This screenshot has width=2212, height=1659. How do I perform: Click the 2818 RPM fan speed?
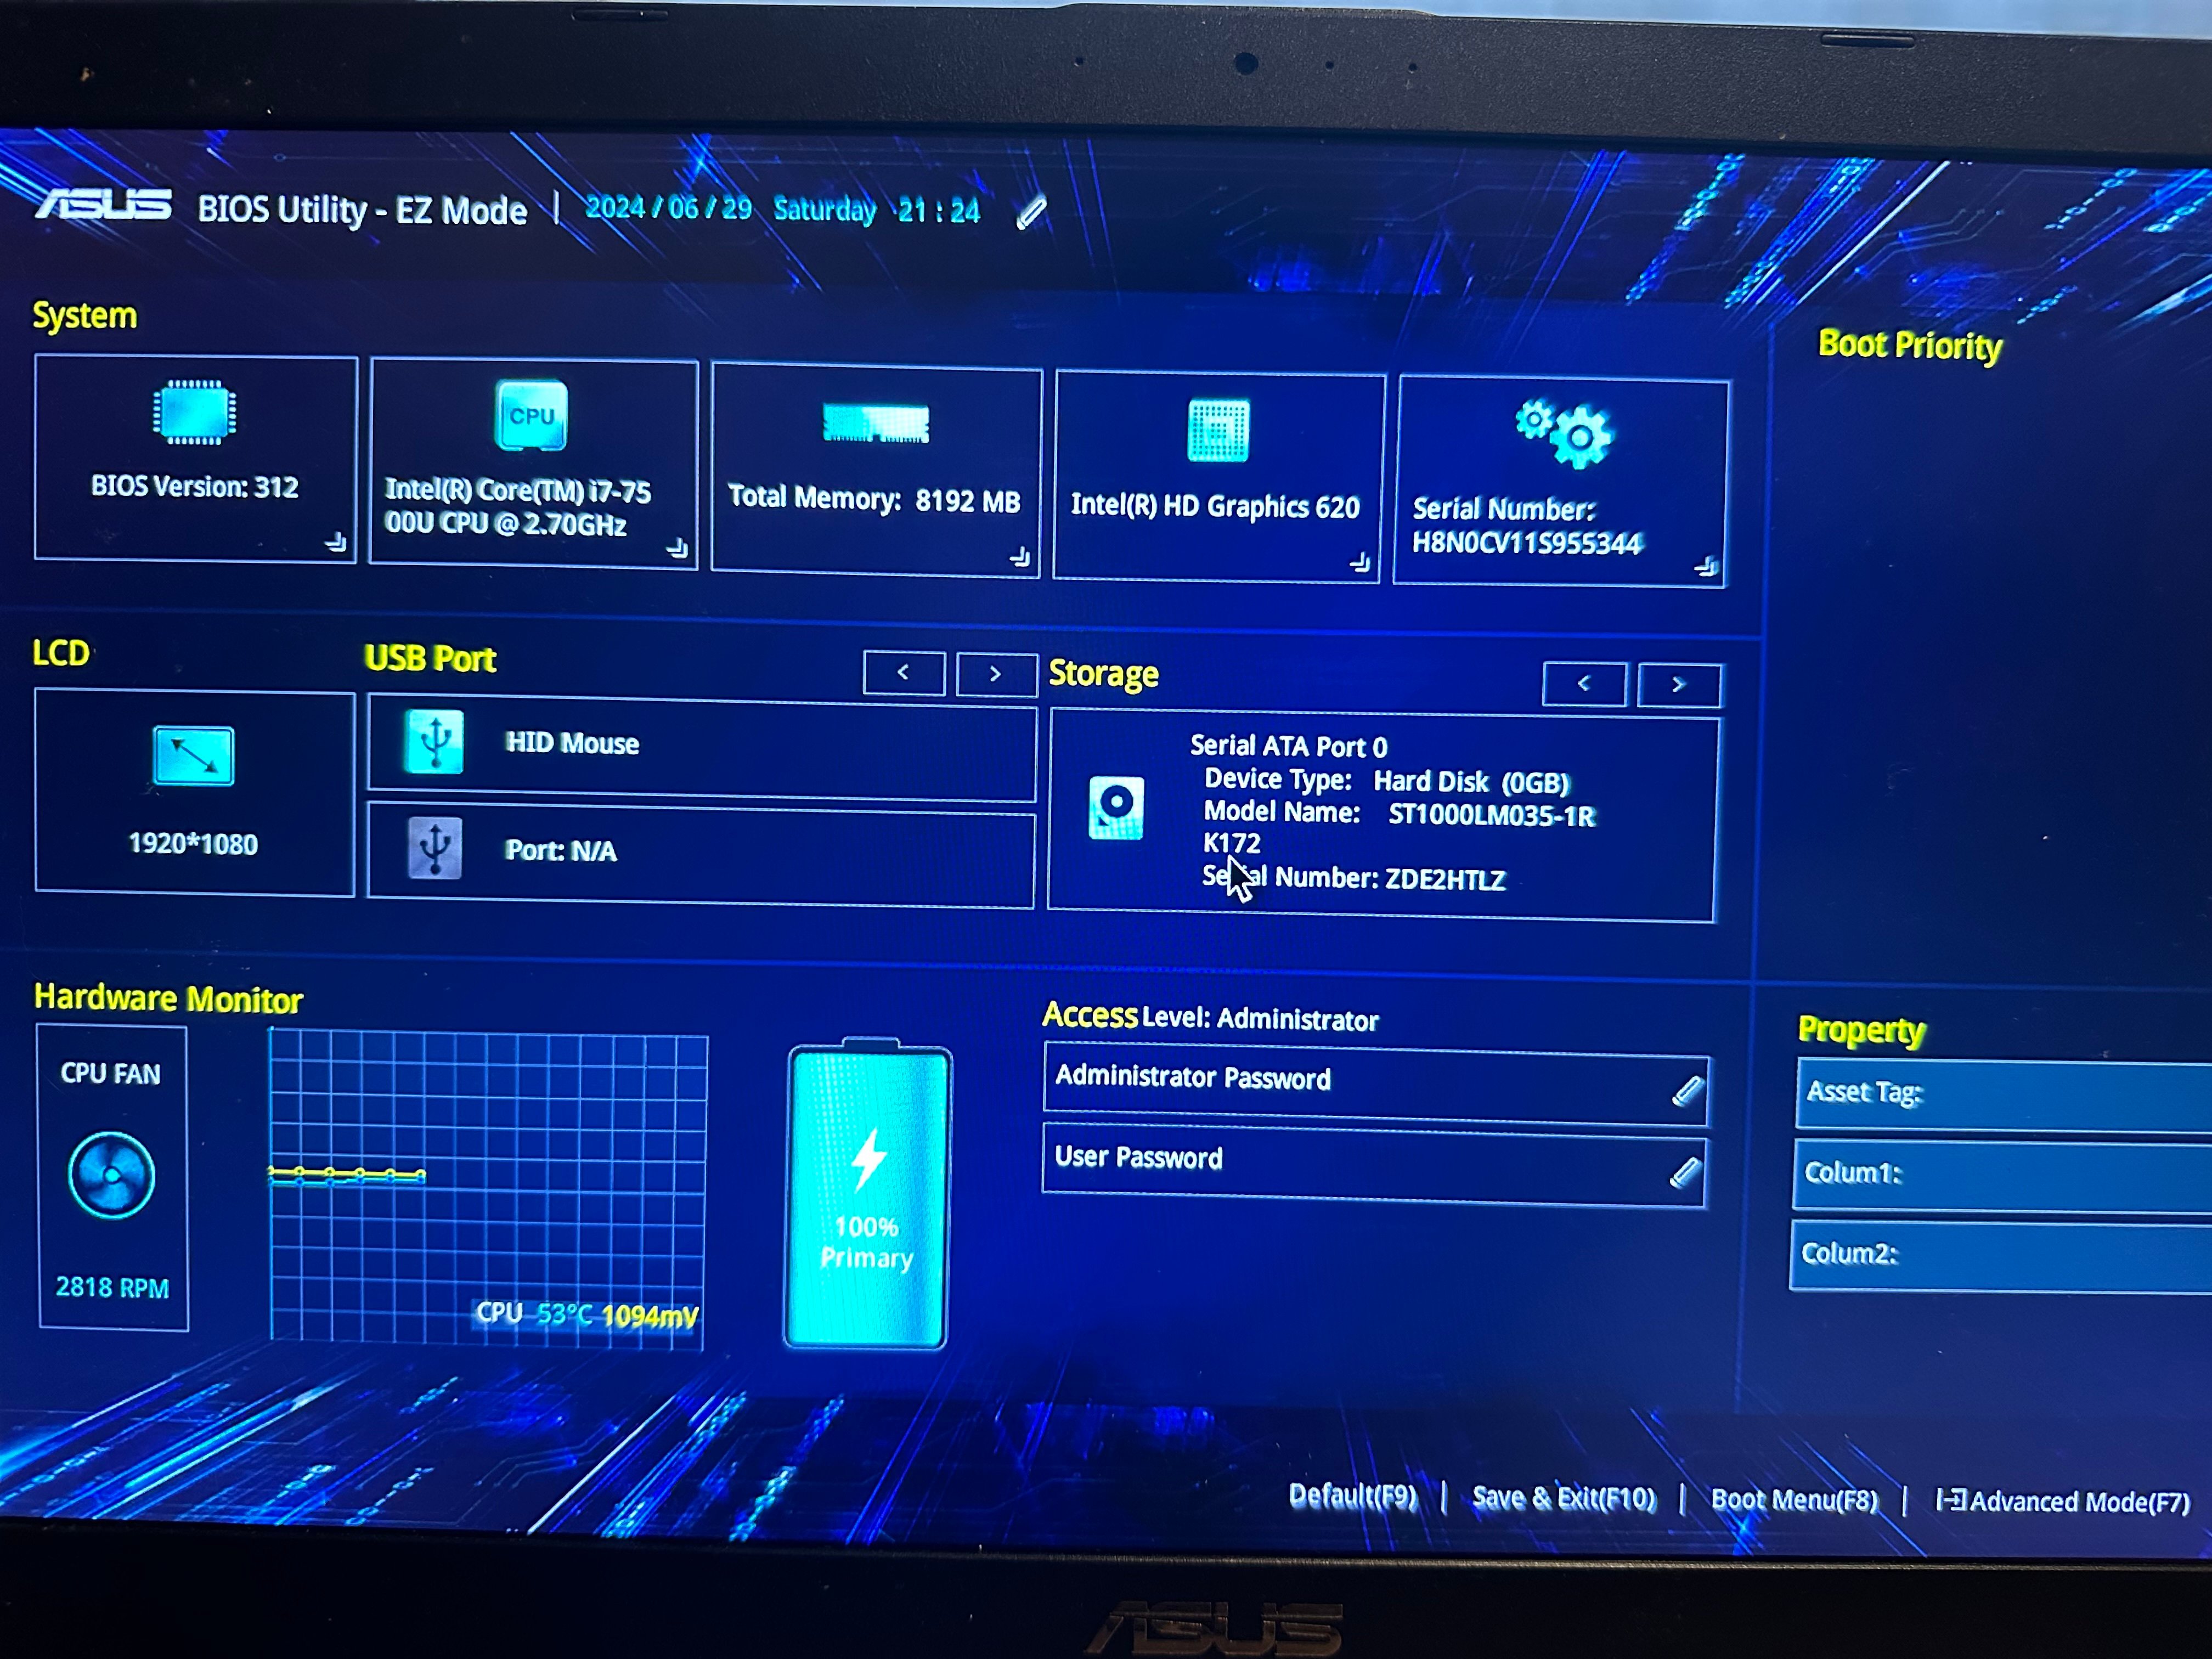112,1287
